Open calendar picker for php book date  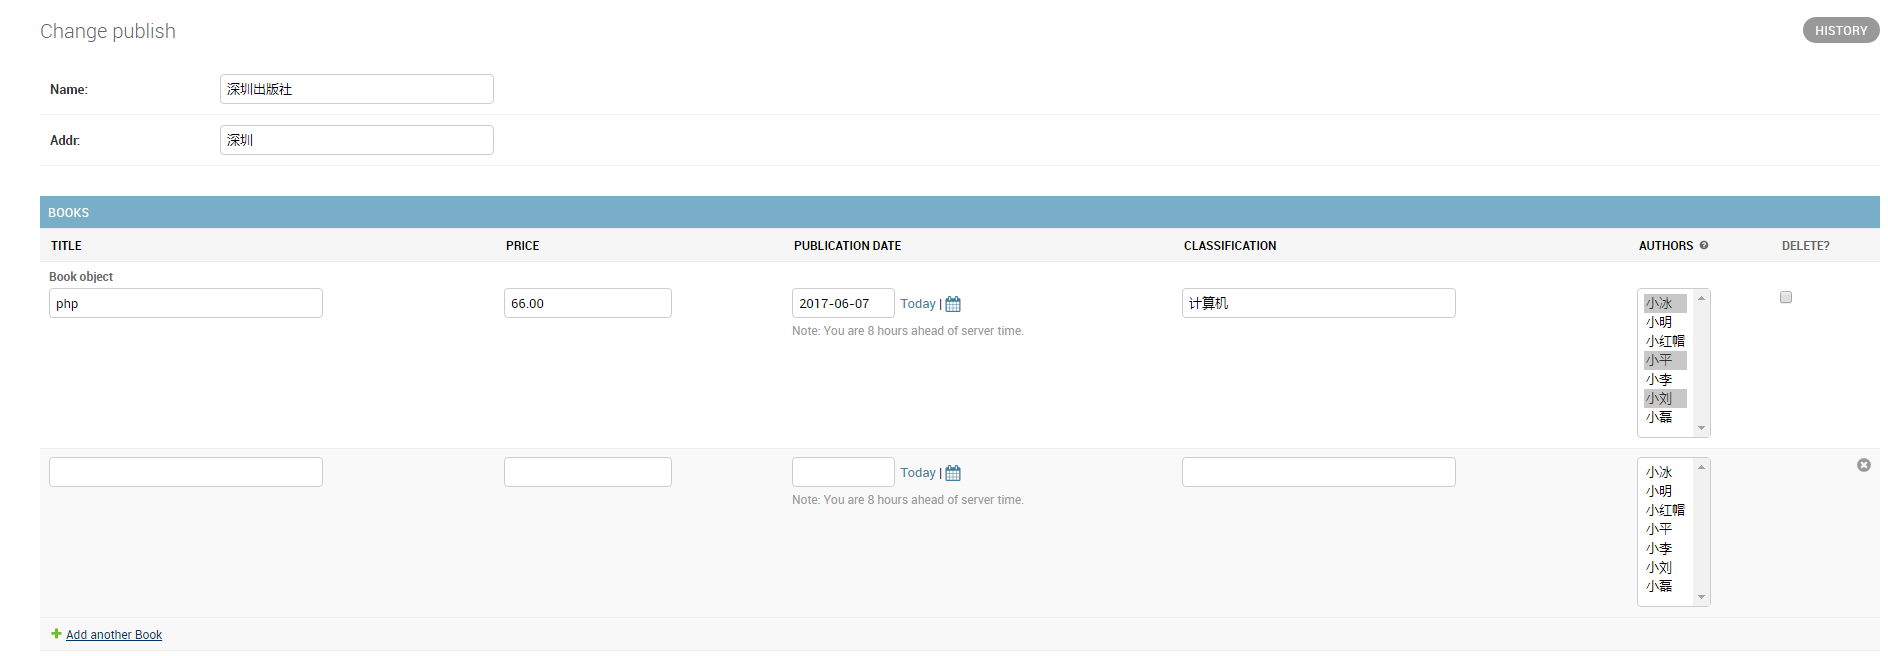(x=953, y=304)
